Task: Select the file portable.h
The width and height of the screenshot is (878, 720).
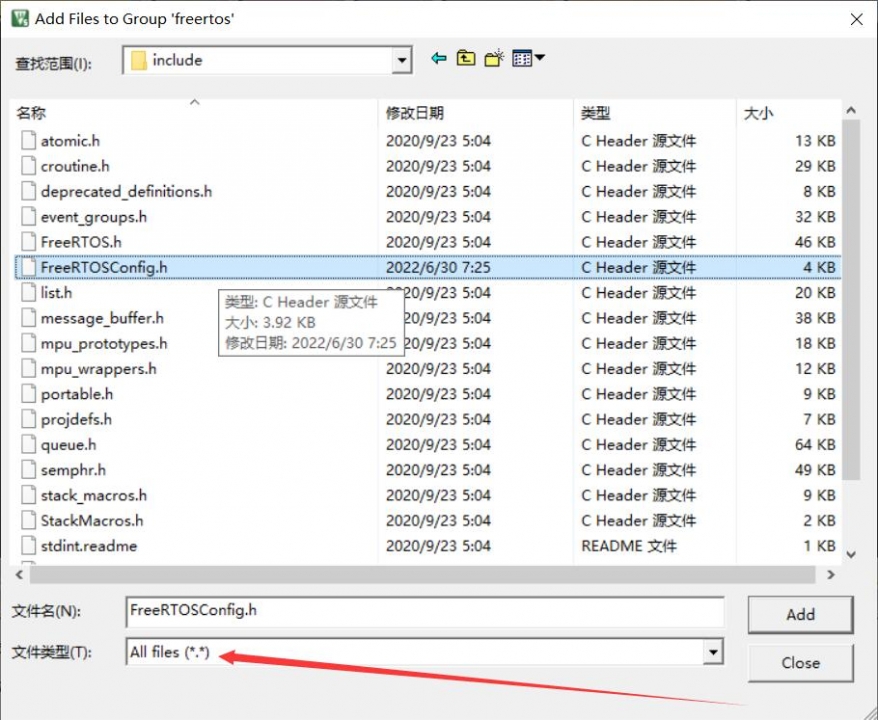Action: 77,394
